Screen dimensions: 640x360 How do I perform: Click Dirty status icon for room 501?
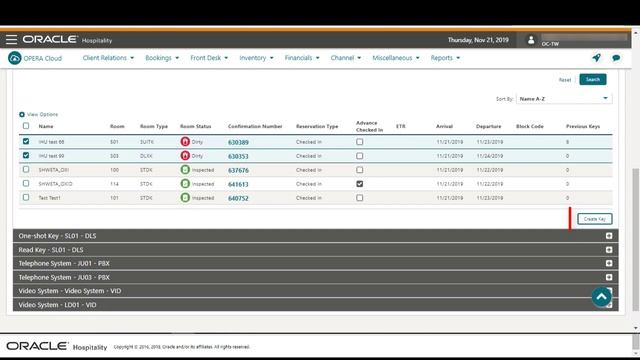[185, 142]
